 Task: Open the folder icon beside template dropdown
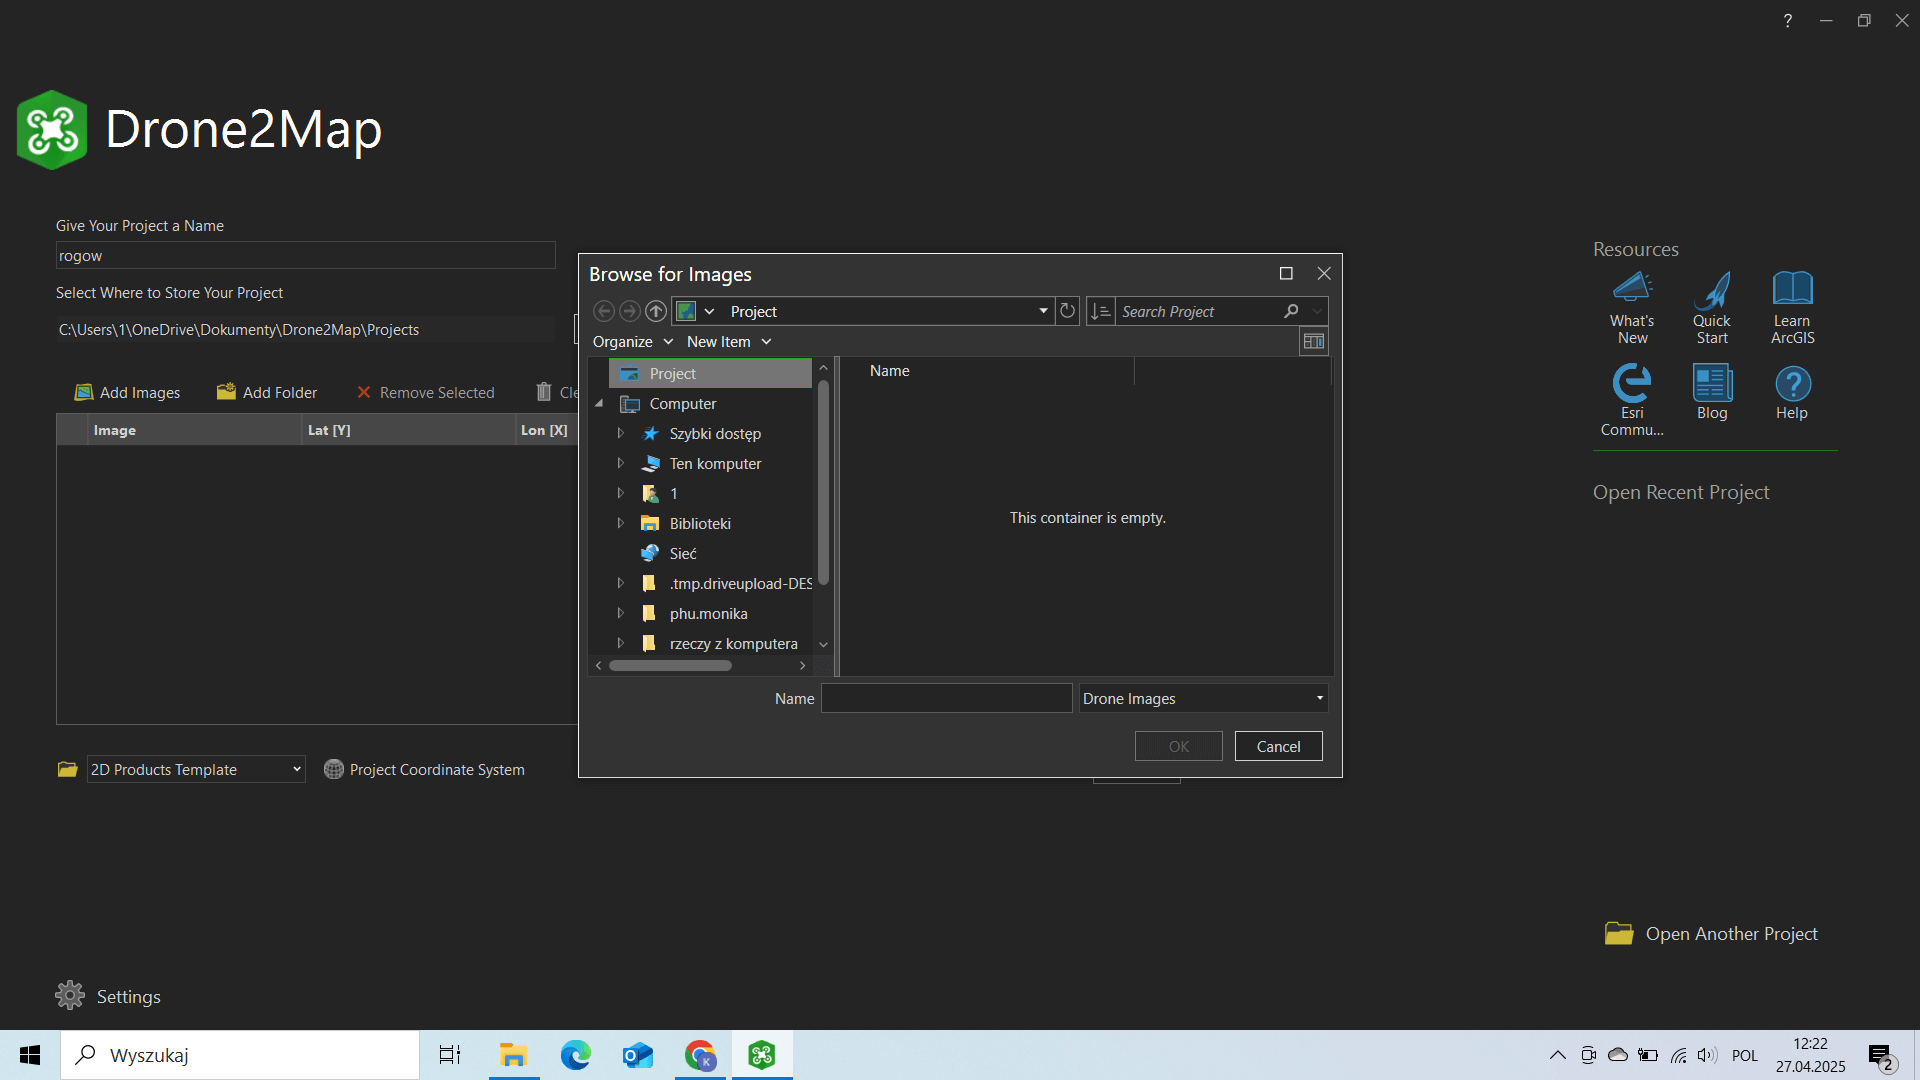click(68, 769)
